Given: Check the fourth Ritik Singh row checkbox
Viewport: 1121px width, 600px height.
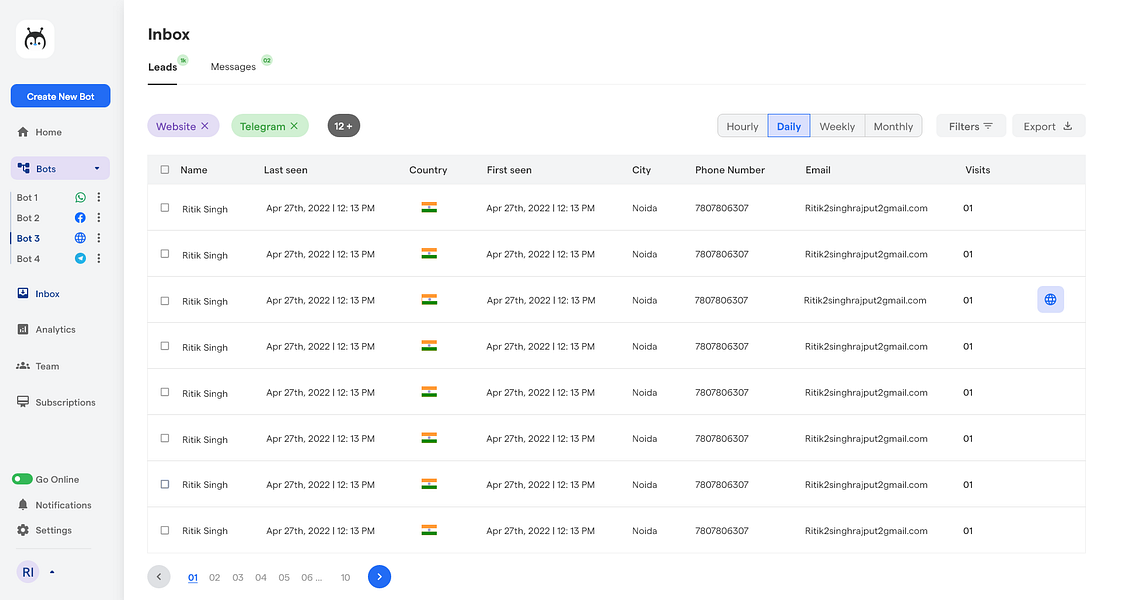Looking at the screenshot, I should click(165, 346).
